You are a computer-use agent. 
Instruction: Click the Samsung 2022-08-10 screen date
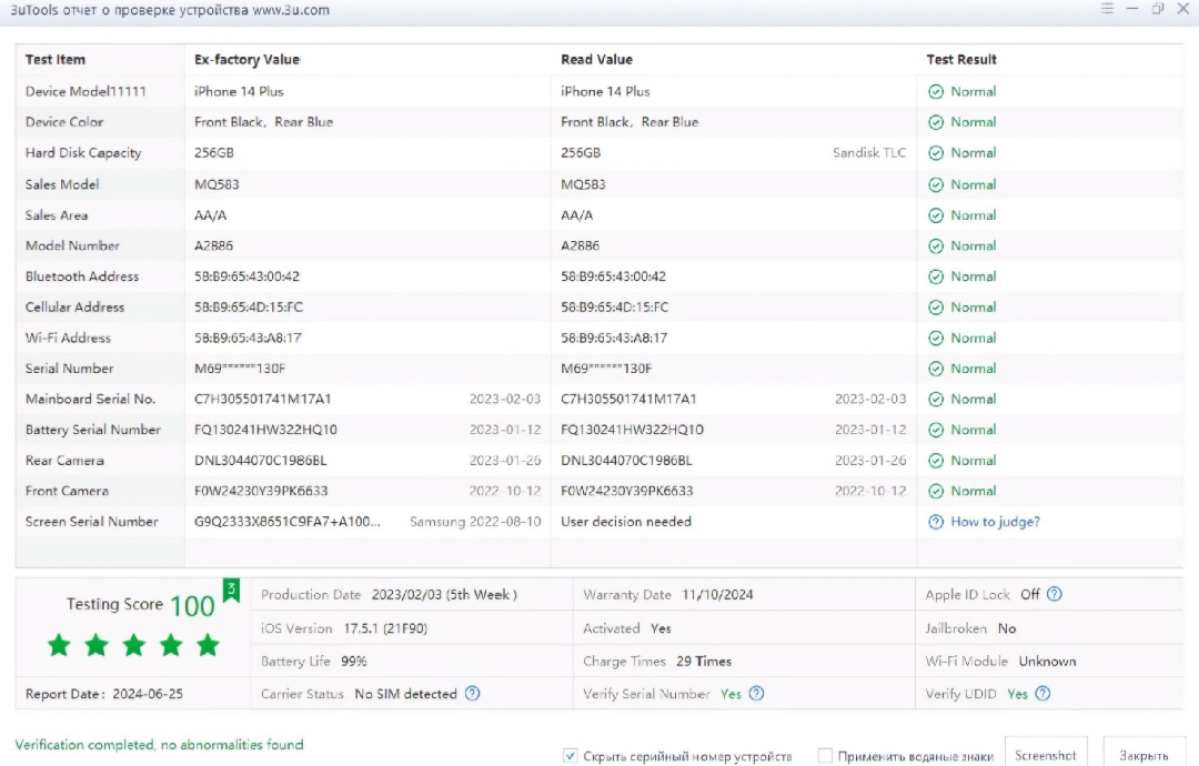[x=475, y=521]
